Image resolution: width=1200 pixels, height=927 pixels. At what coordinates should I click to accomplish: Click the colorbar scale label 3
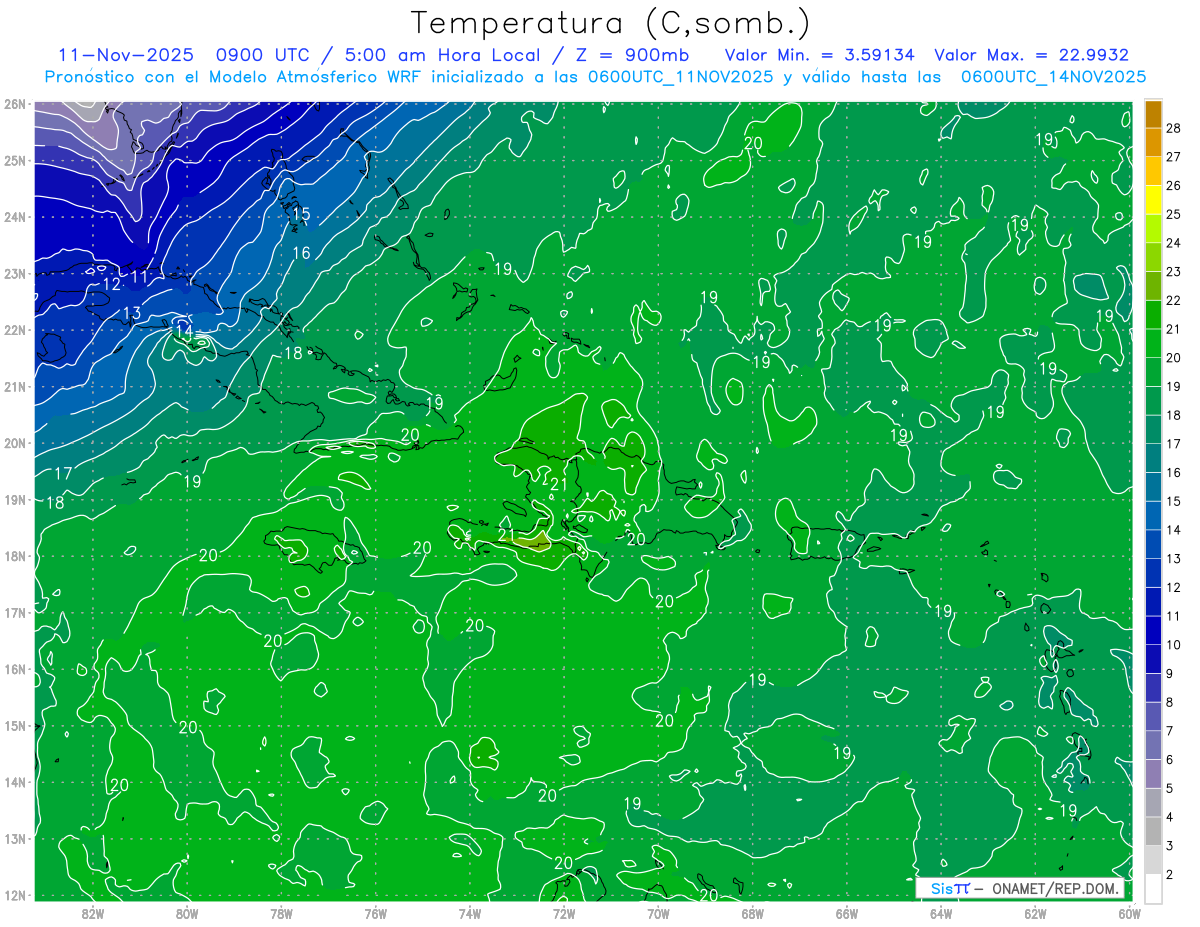[1170, 845]
